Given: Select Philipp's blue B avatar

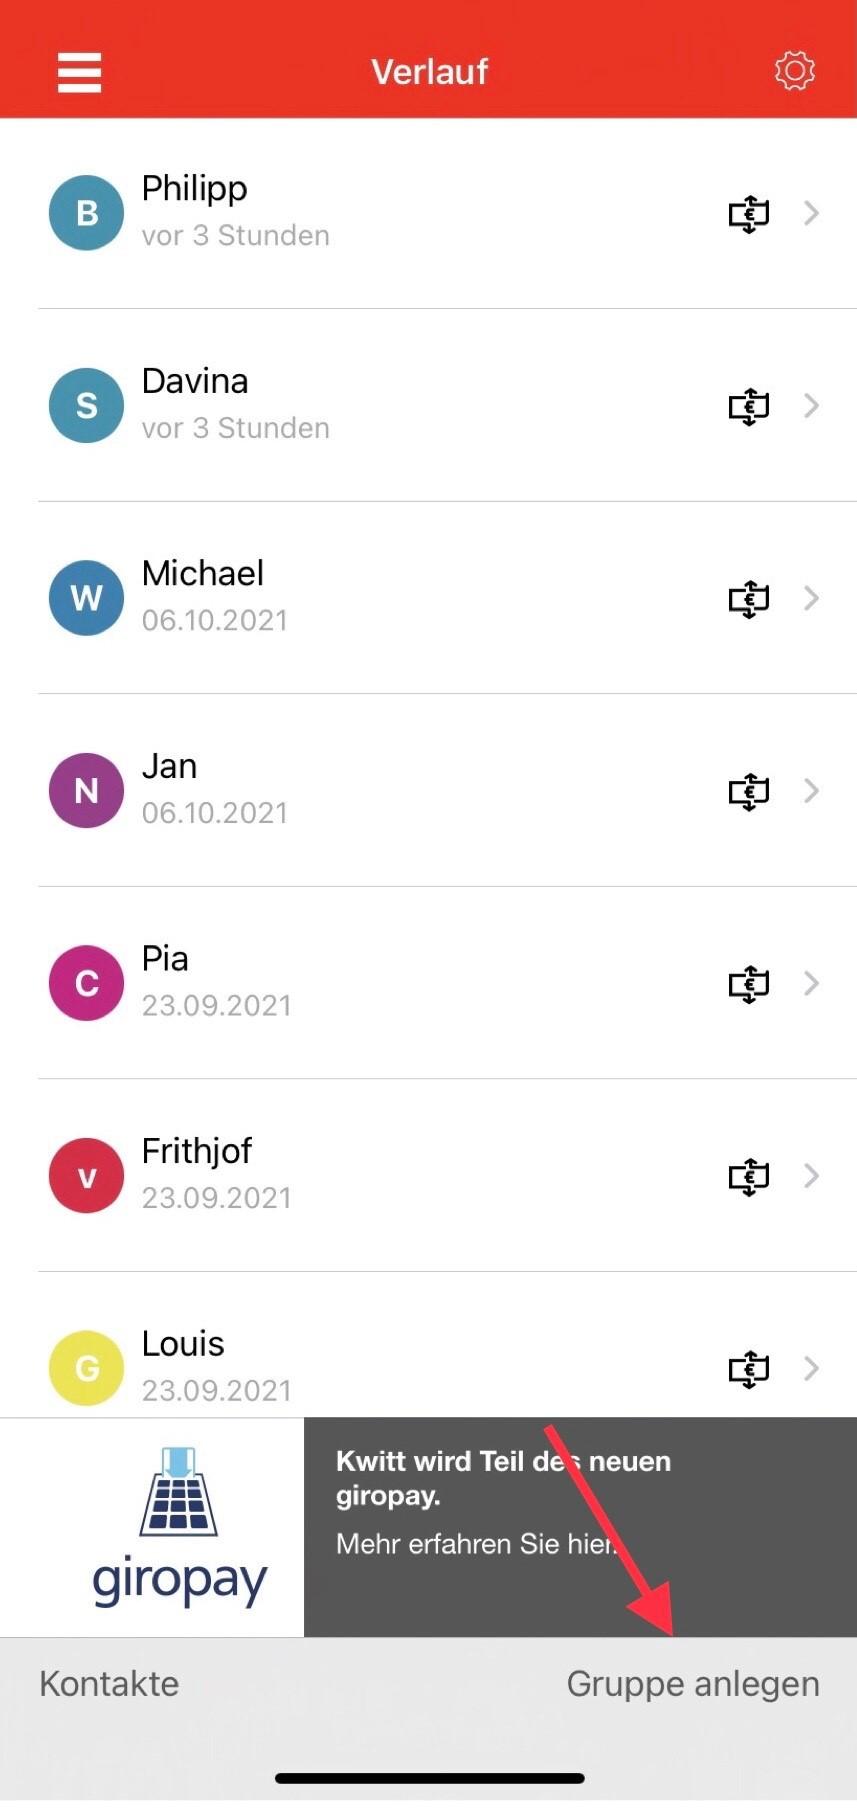Looking at the screenshot, I should pyautogui.click(x=87, y=213).
